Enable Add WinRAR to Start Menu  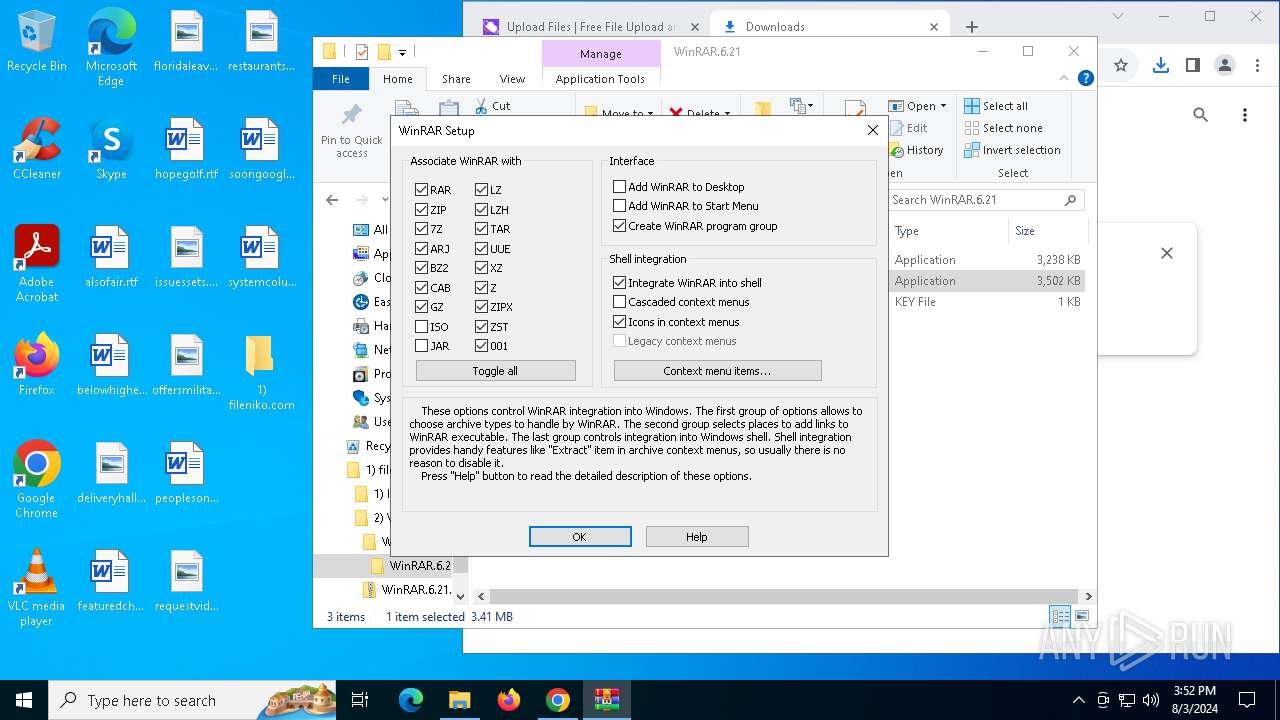[x=619, y=206]
